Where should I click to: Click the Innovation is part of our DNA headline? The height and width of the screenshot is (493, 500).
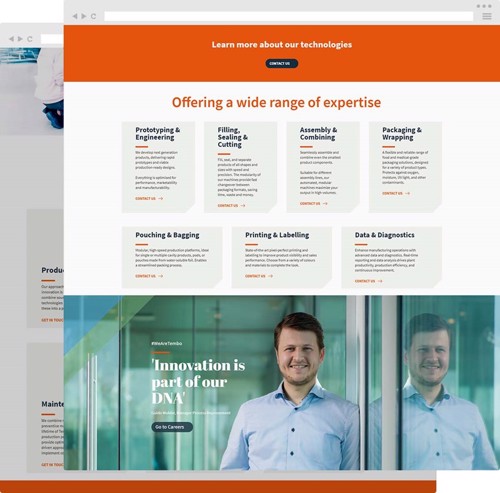tap(198, 381)
